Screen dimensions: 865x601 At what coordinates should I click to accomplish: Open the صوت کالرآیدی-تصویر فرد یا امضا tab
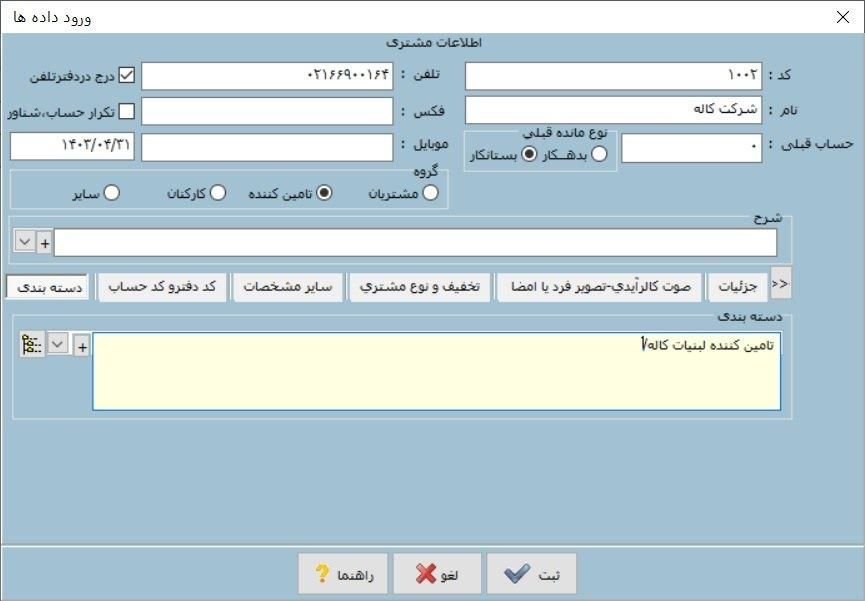(x=600, y=286)
